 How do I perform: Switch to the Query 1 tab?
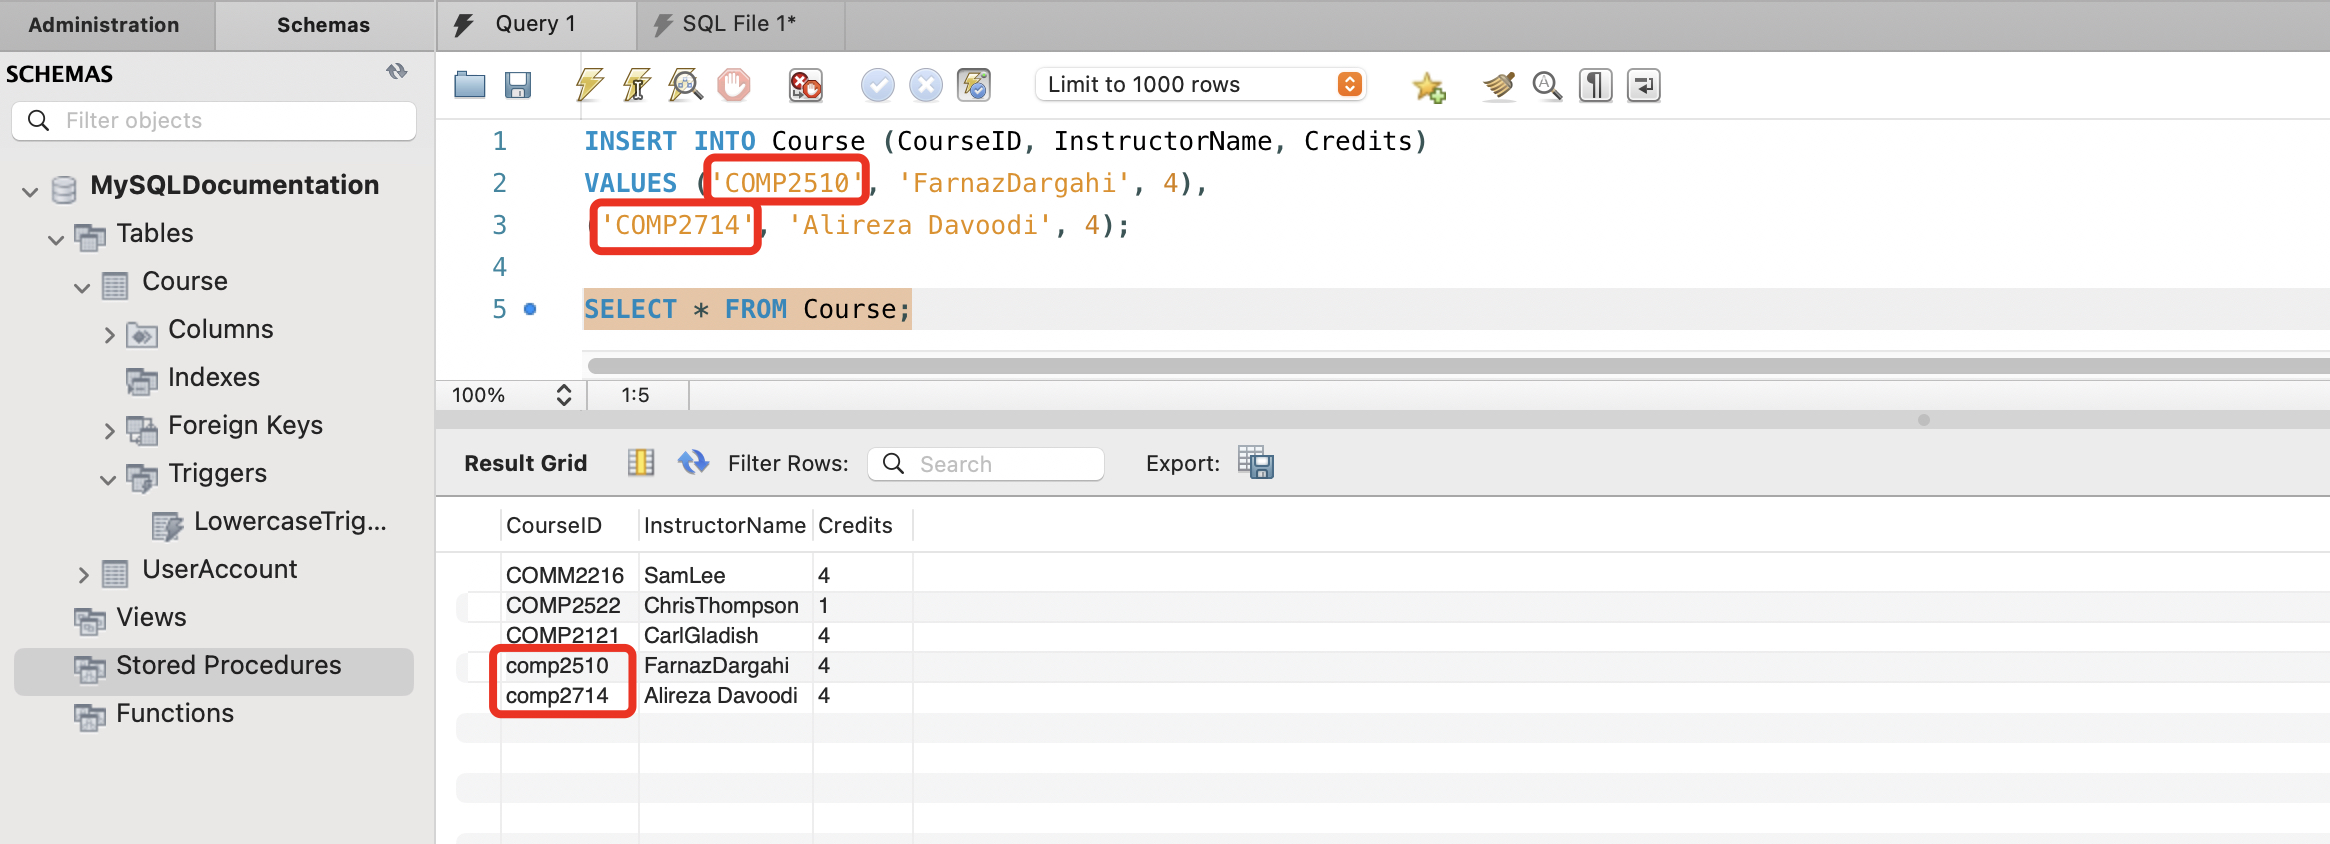(535, 24)
